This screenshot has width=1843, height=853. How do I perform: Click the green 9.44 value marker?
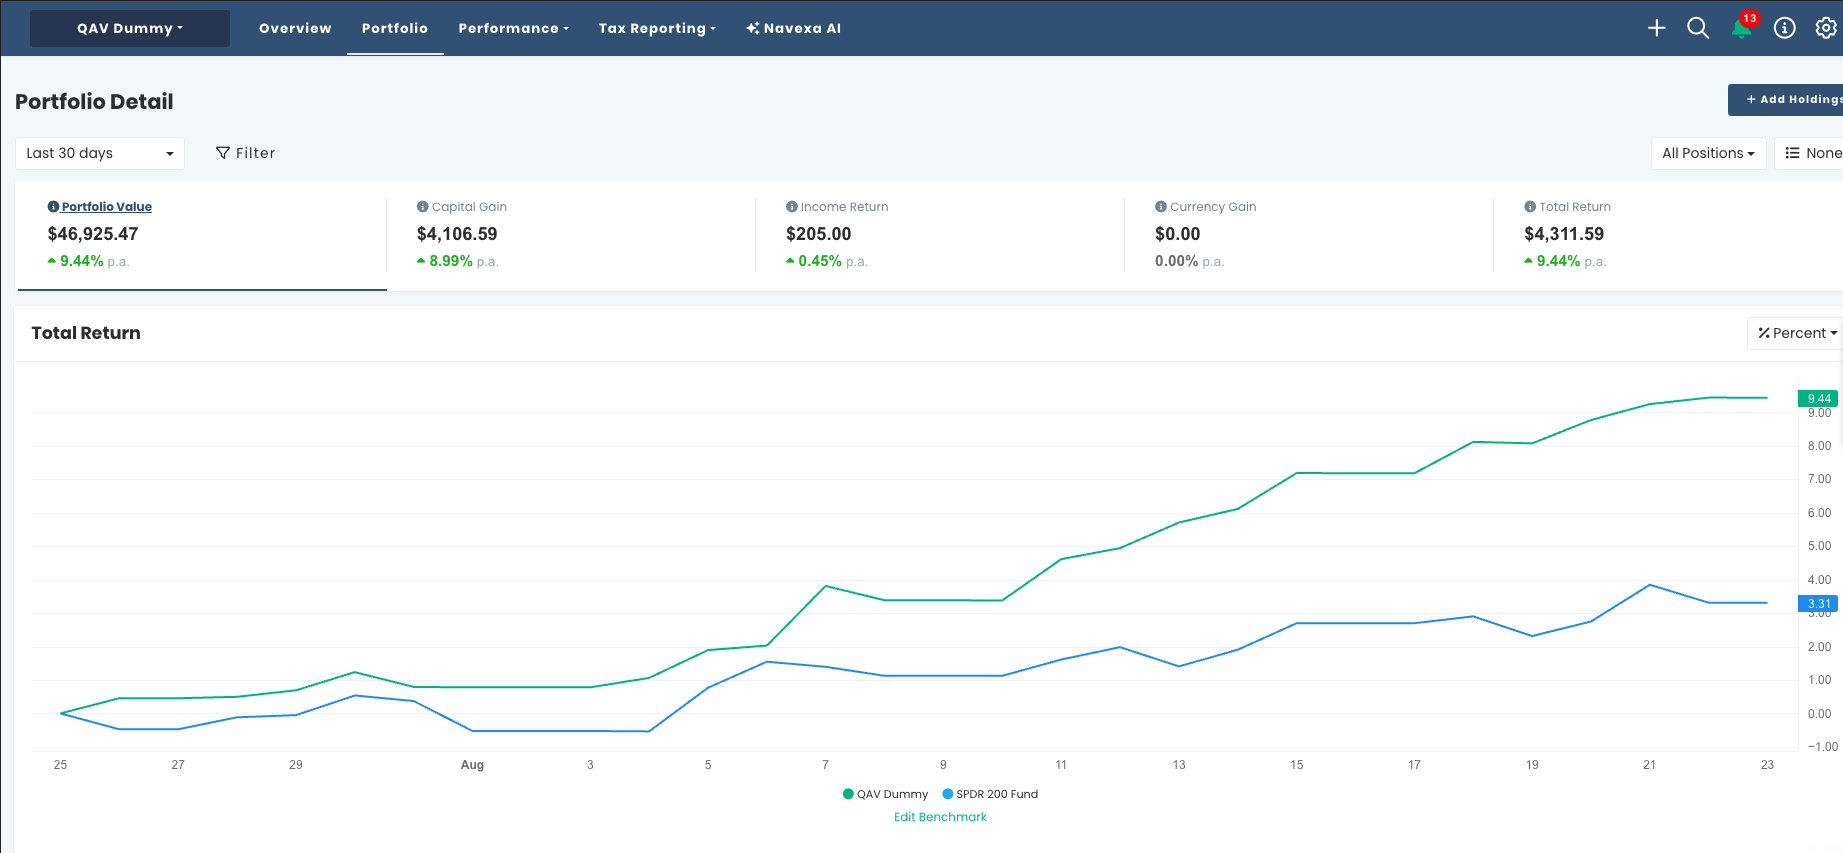coord(1818,398)
